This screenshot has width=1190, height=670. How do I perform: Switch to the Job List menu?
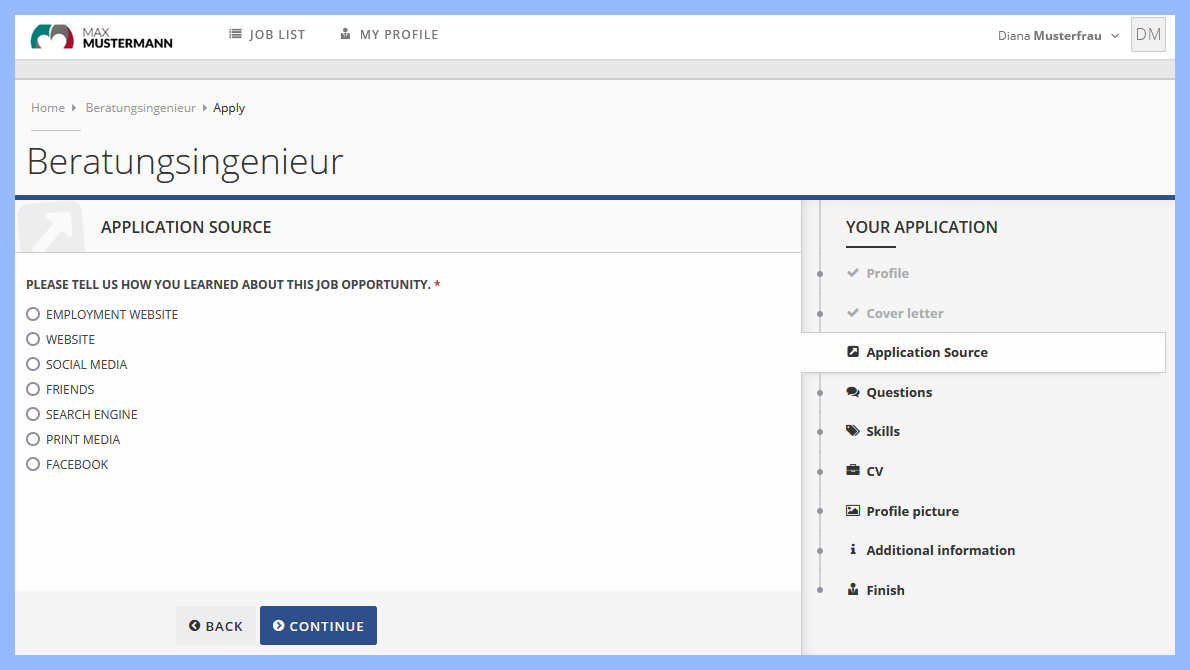[x=267, y=34]
